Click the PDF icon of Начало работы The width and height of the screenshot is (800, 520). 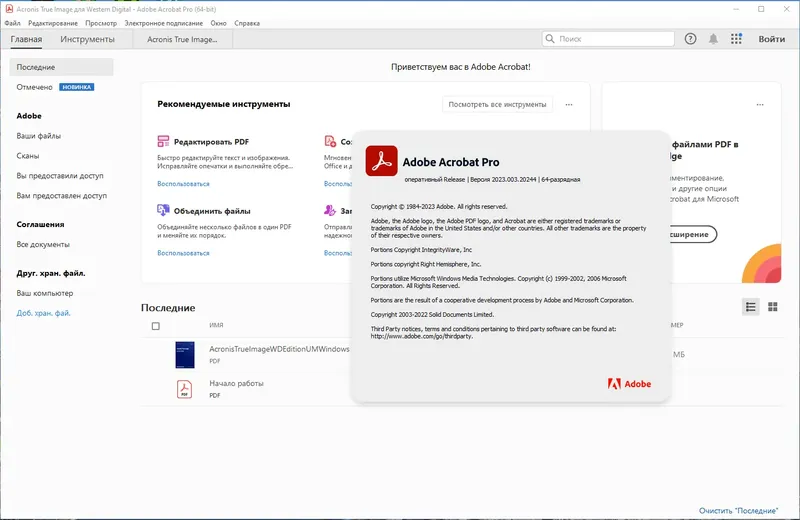[x=184, y=389]
